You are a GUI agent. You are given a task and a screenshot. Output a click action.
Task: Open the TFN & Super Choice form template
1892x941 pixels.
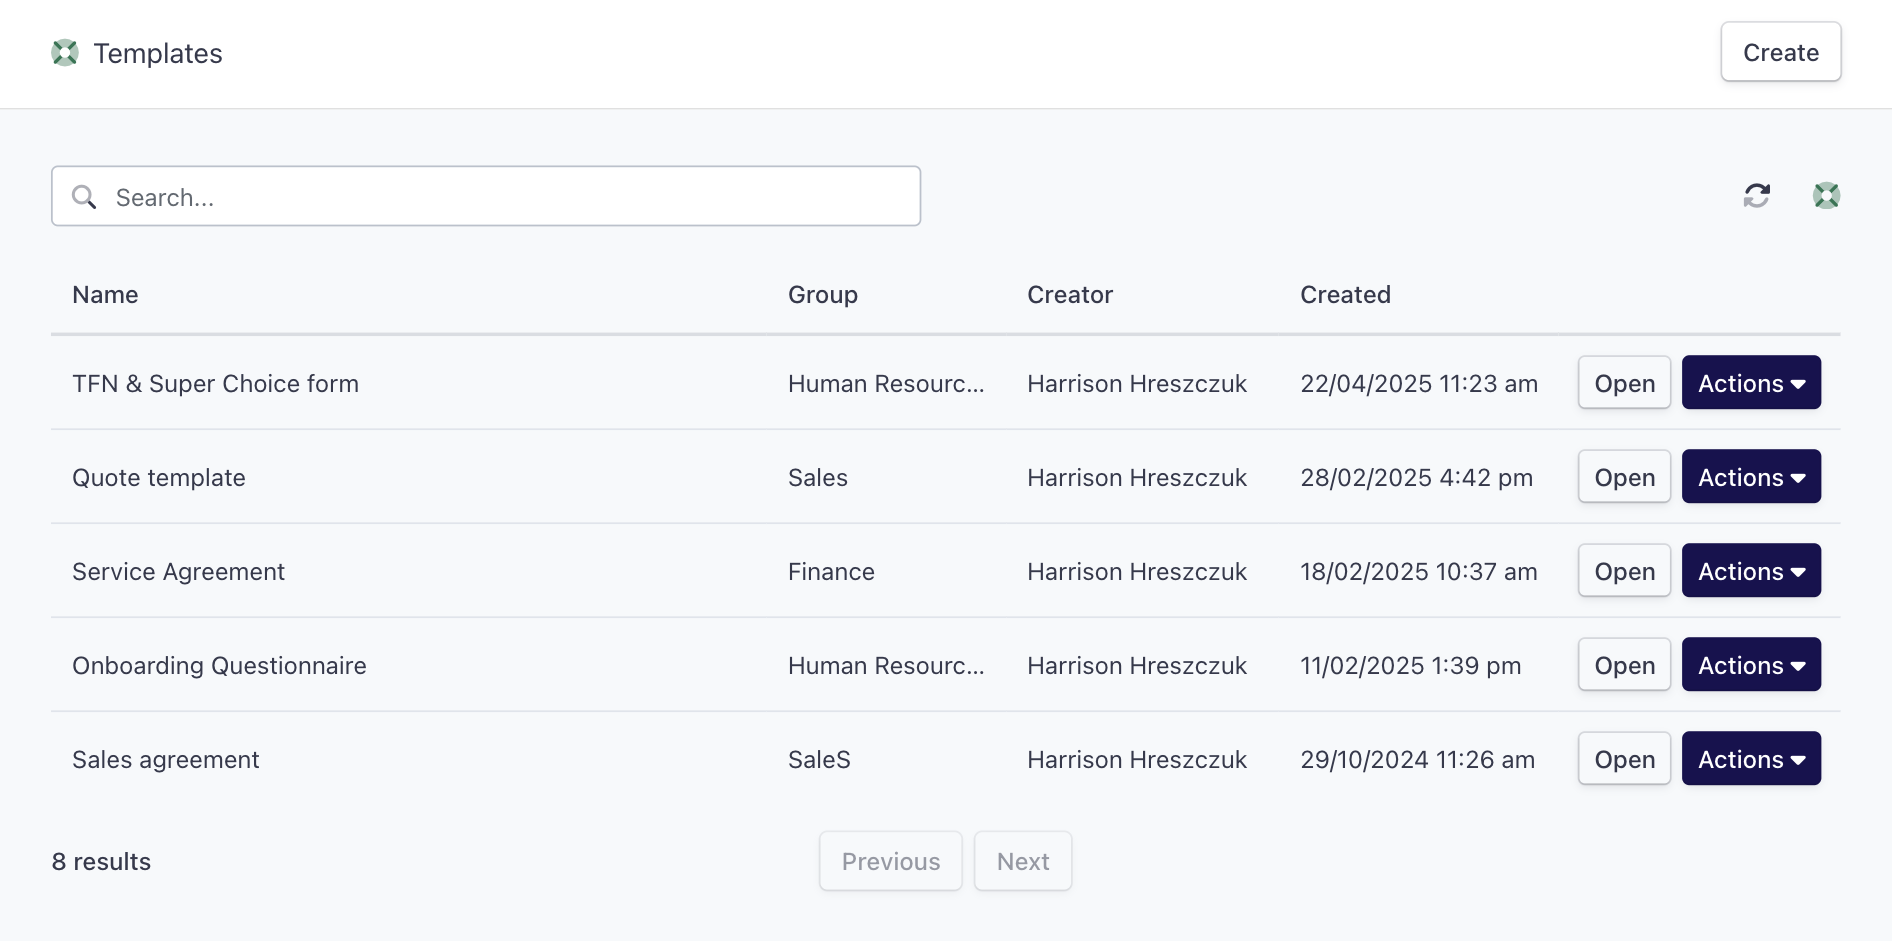[1624, 383]
